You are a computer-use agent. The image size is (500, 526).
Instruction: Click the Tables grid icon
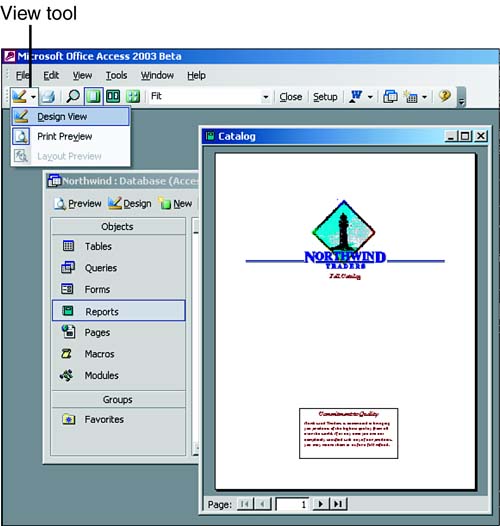[68, 246]
